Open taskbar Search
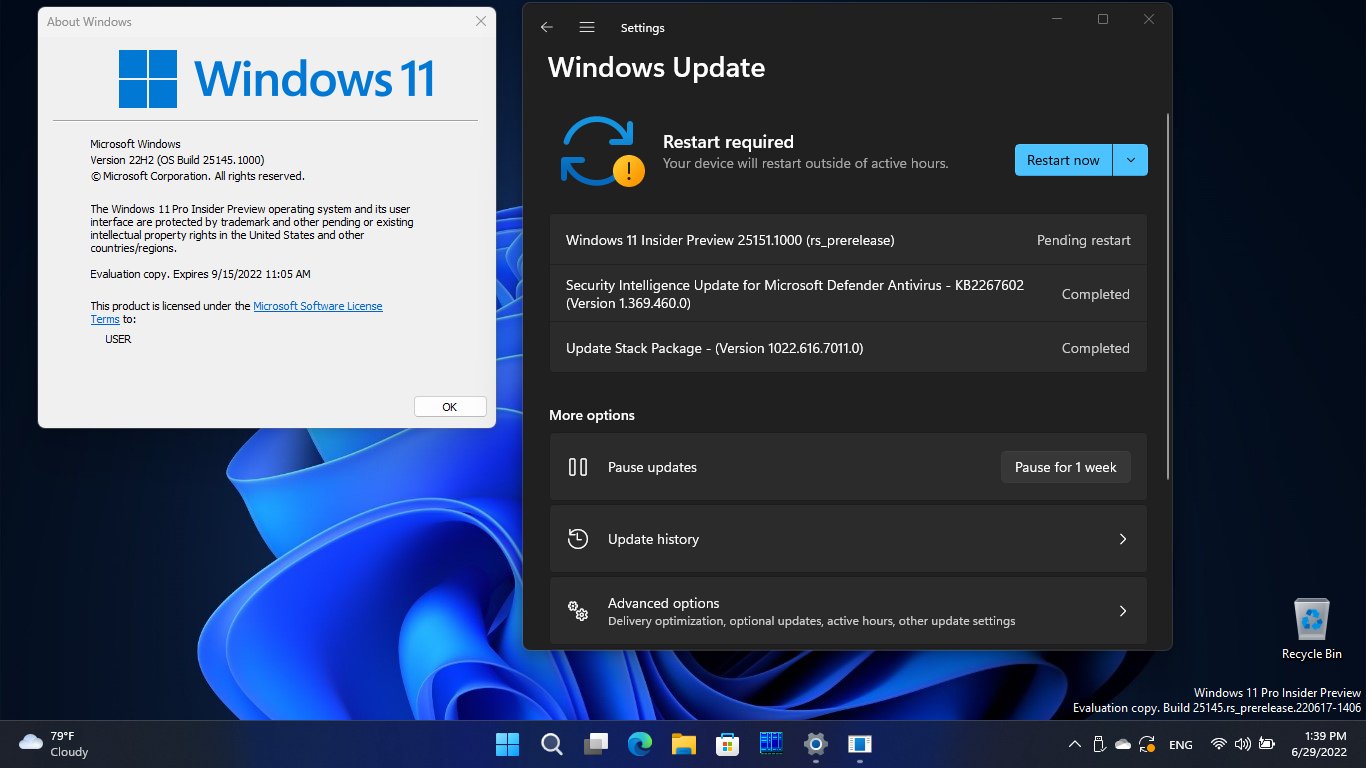The width and height of the screenshot is (1366, 768). click(551, 744)
